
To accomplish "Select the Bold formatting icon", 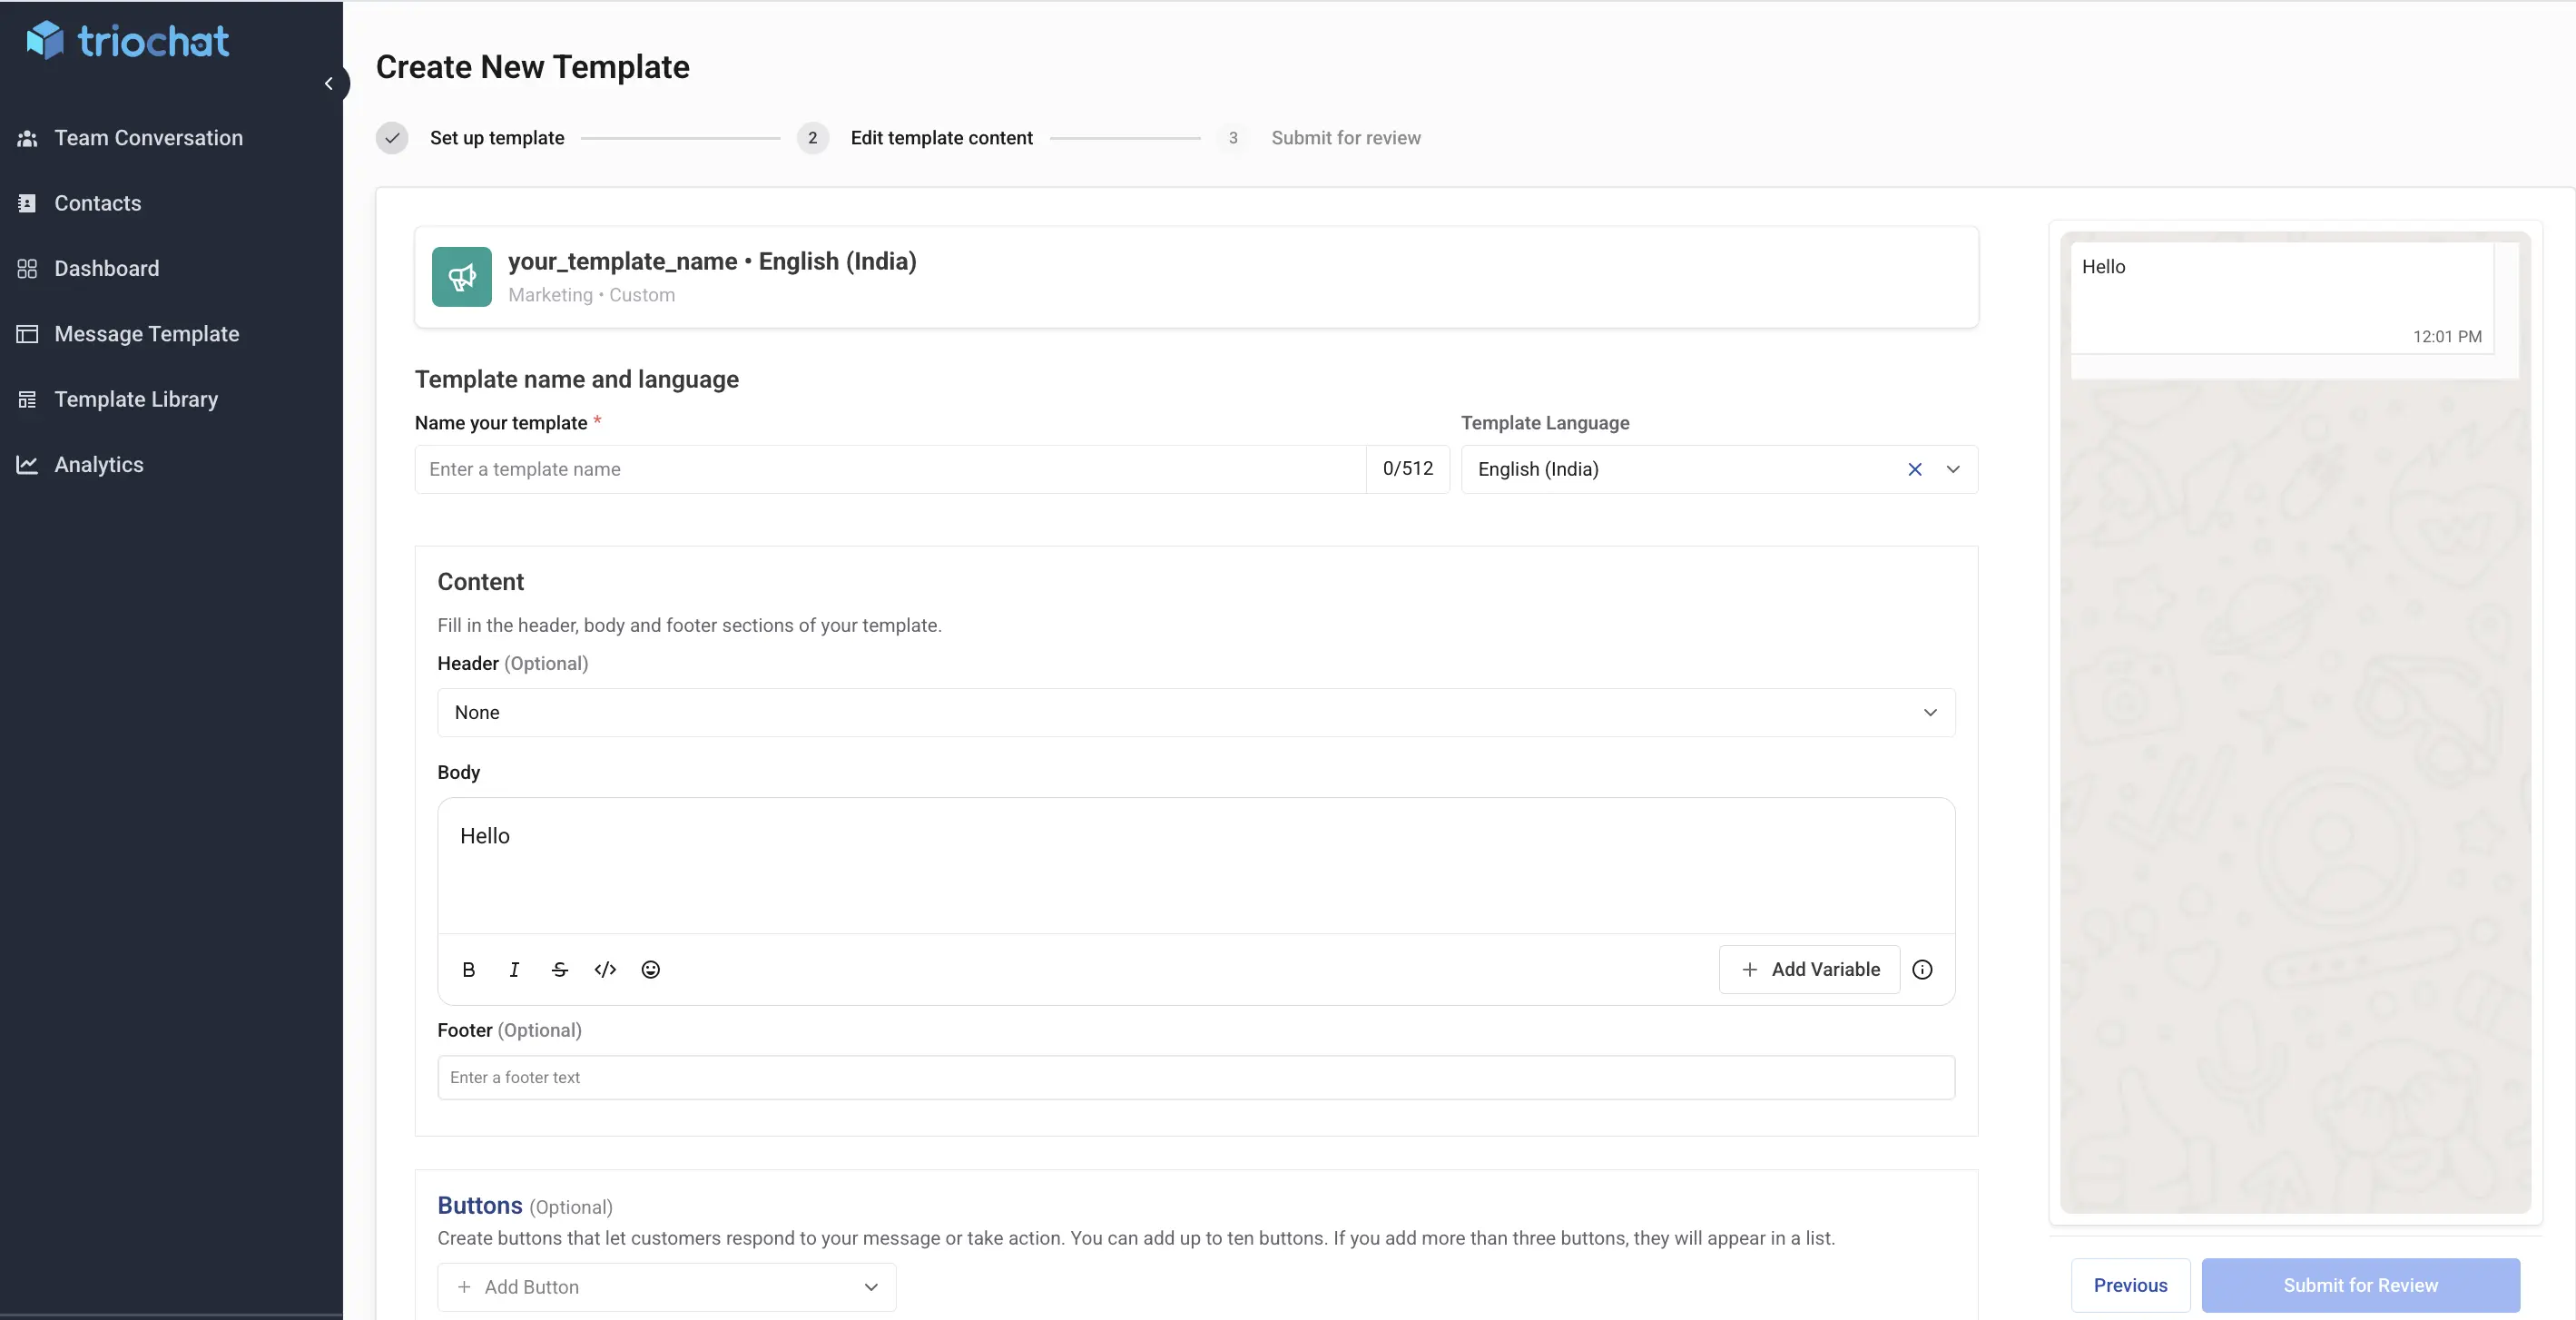I will [x=468, y=969].
